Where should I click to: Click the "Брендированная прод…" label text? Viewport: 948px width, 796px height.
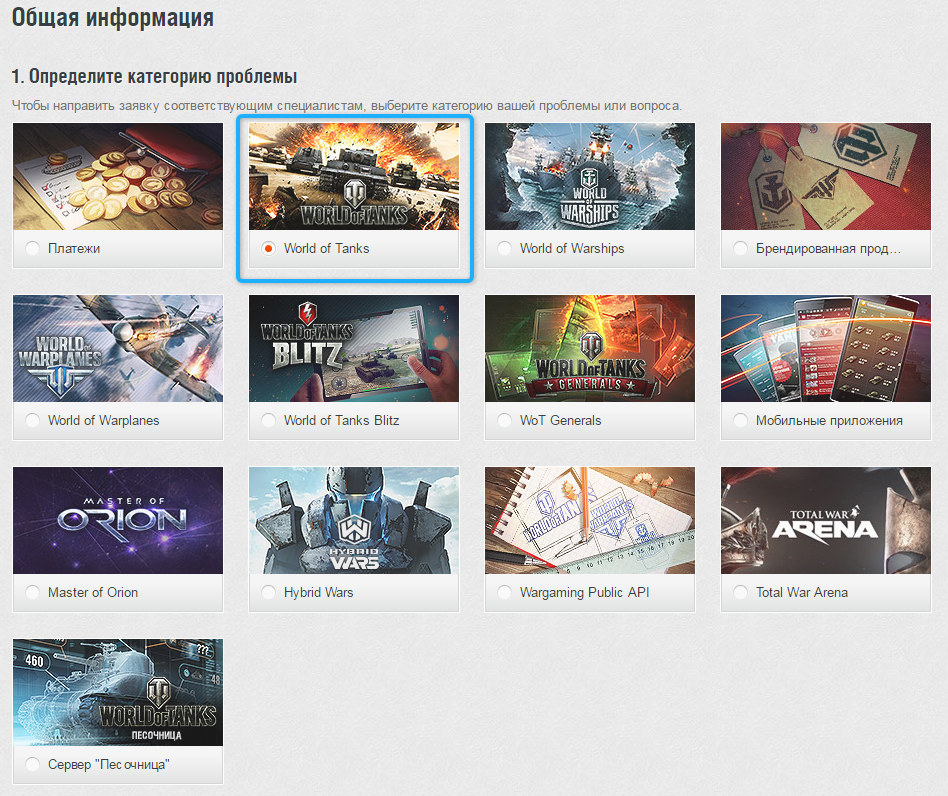[828, 248]
